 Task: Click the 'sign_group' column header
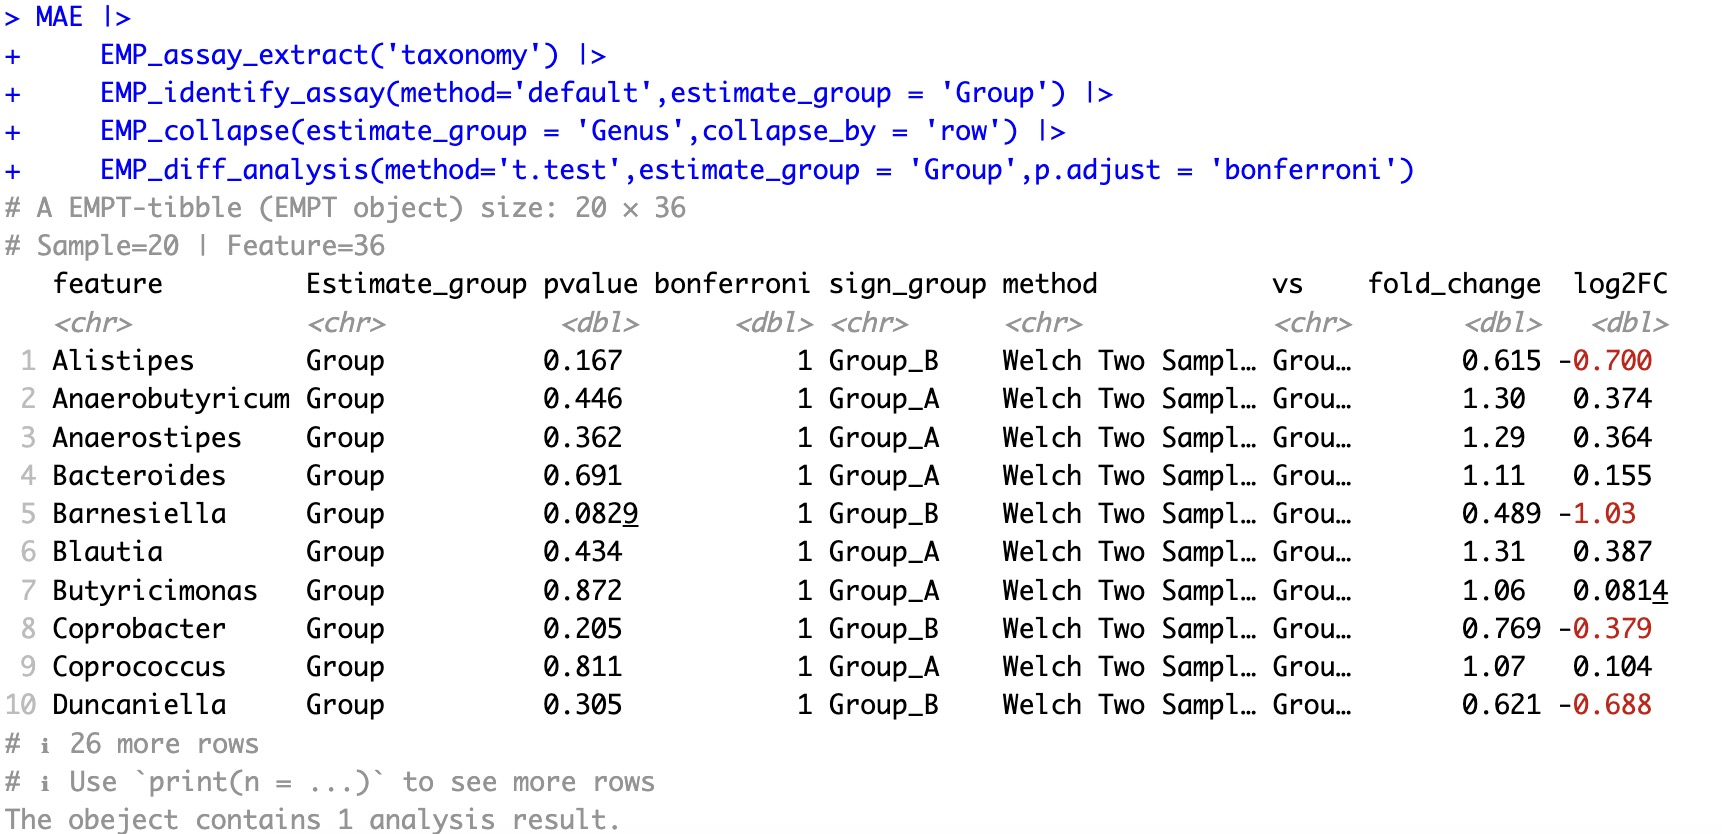907,284
